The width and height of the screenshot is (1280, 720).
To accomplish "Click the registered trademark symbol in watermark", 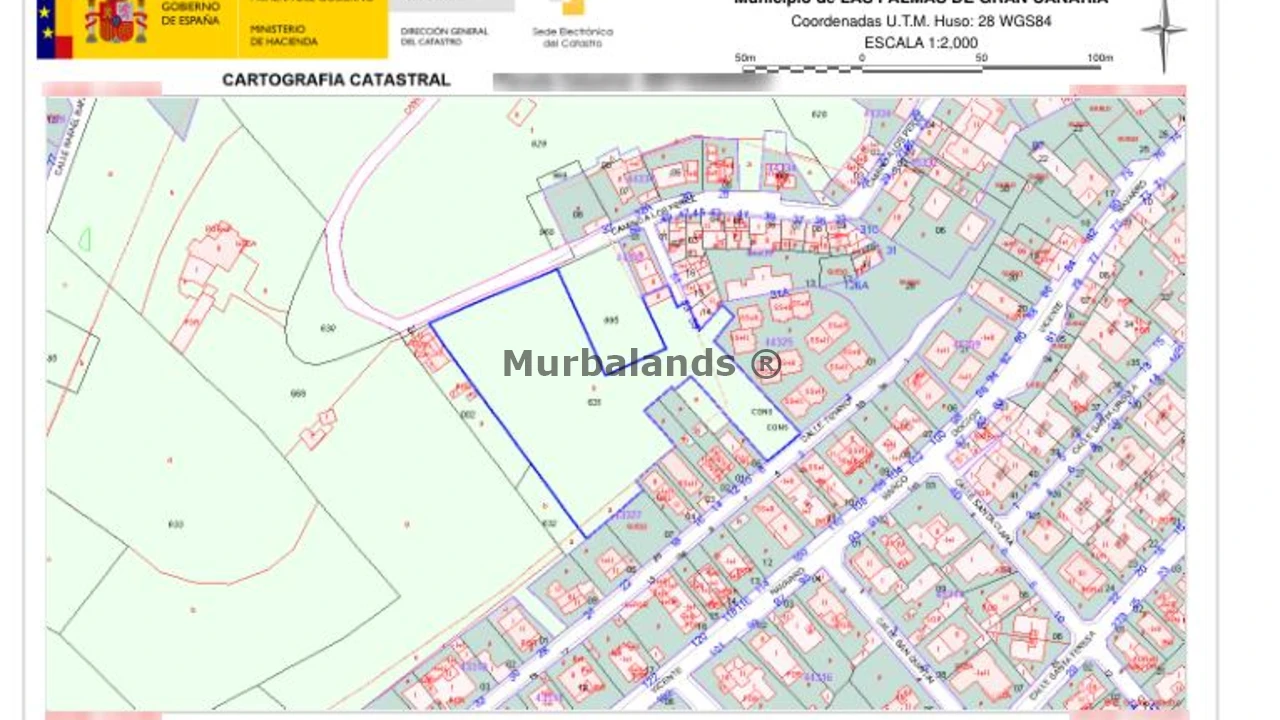I will click(x=767, y=364).
